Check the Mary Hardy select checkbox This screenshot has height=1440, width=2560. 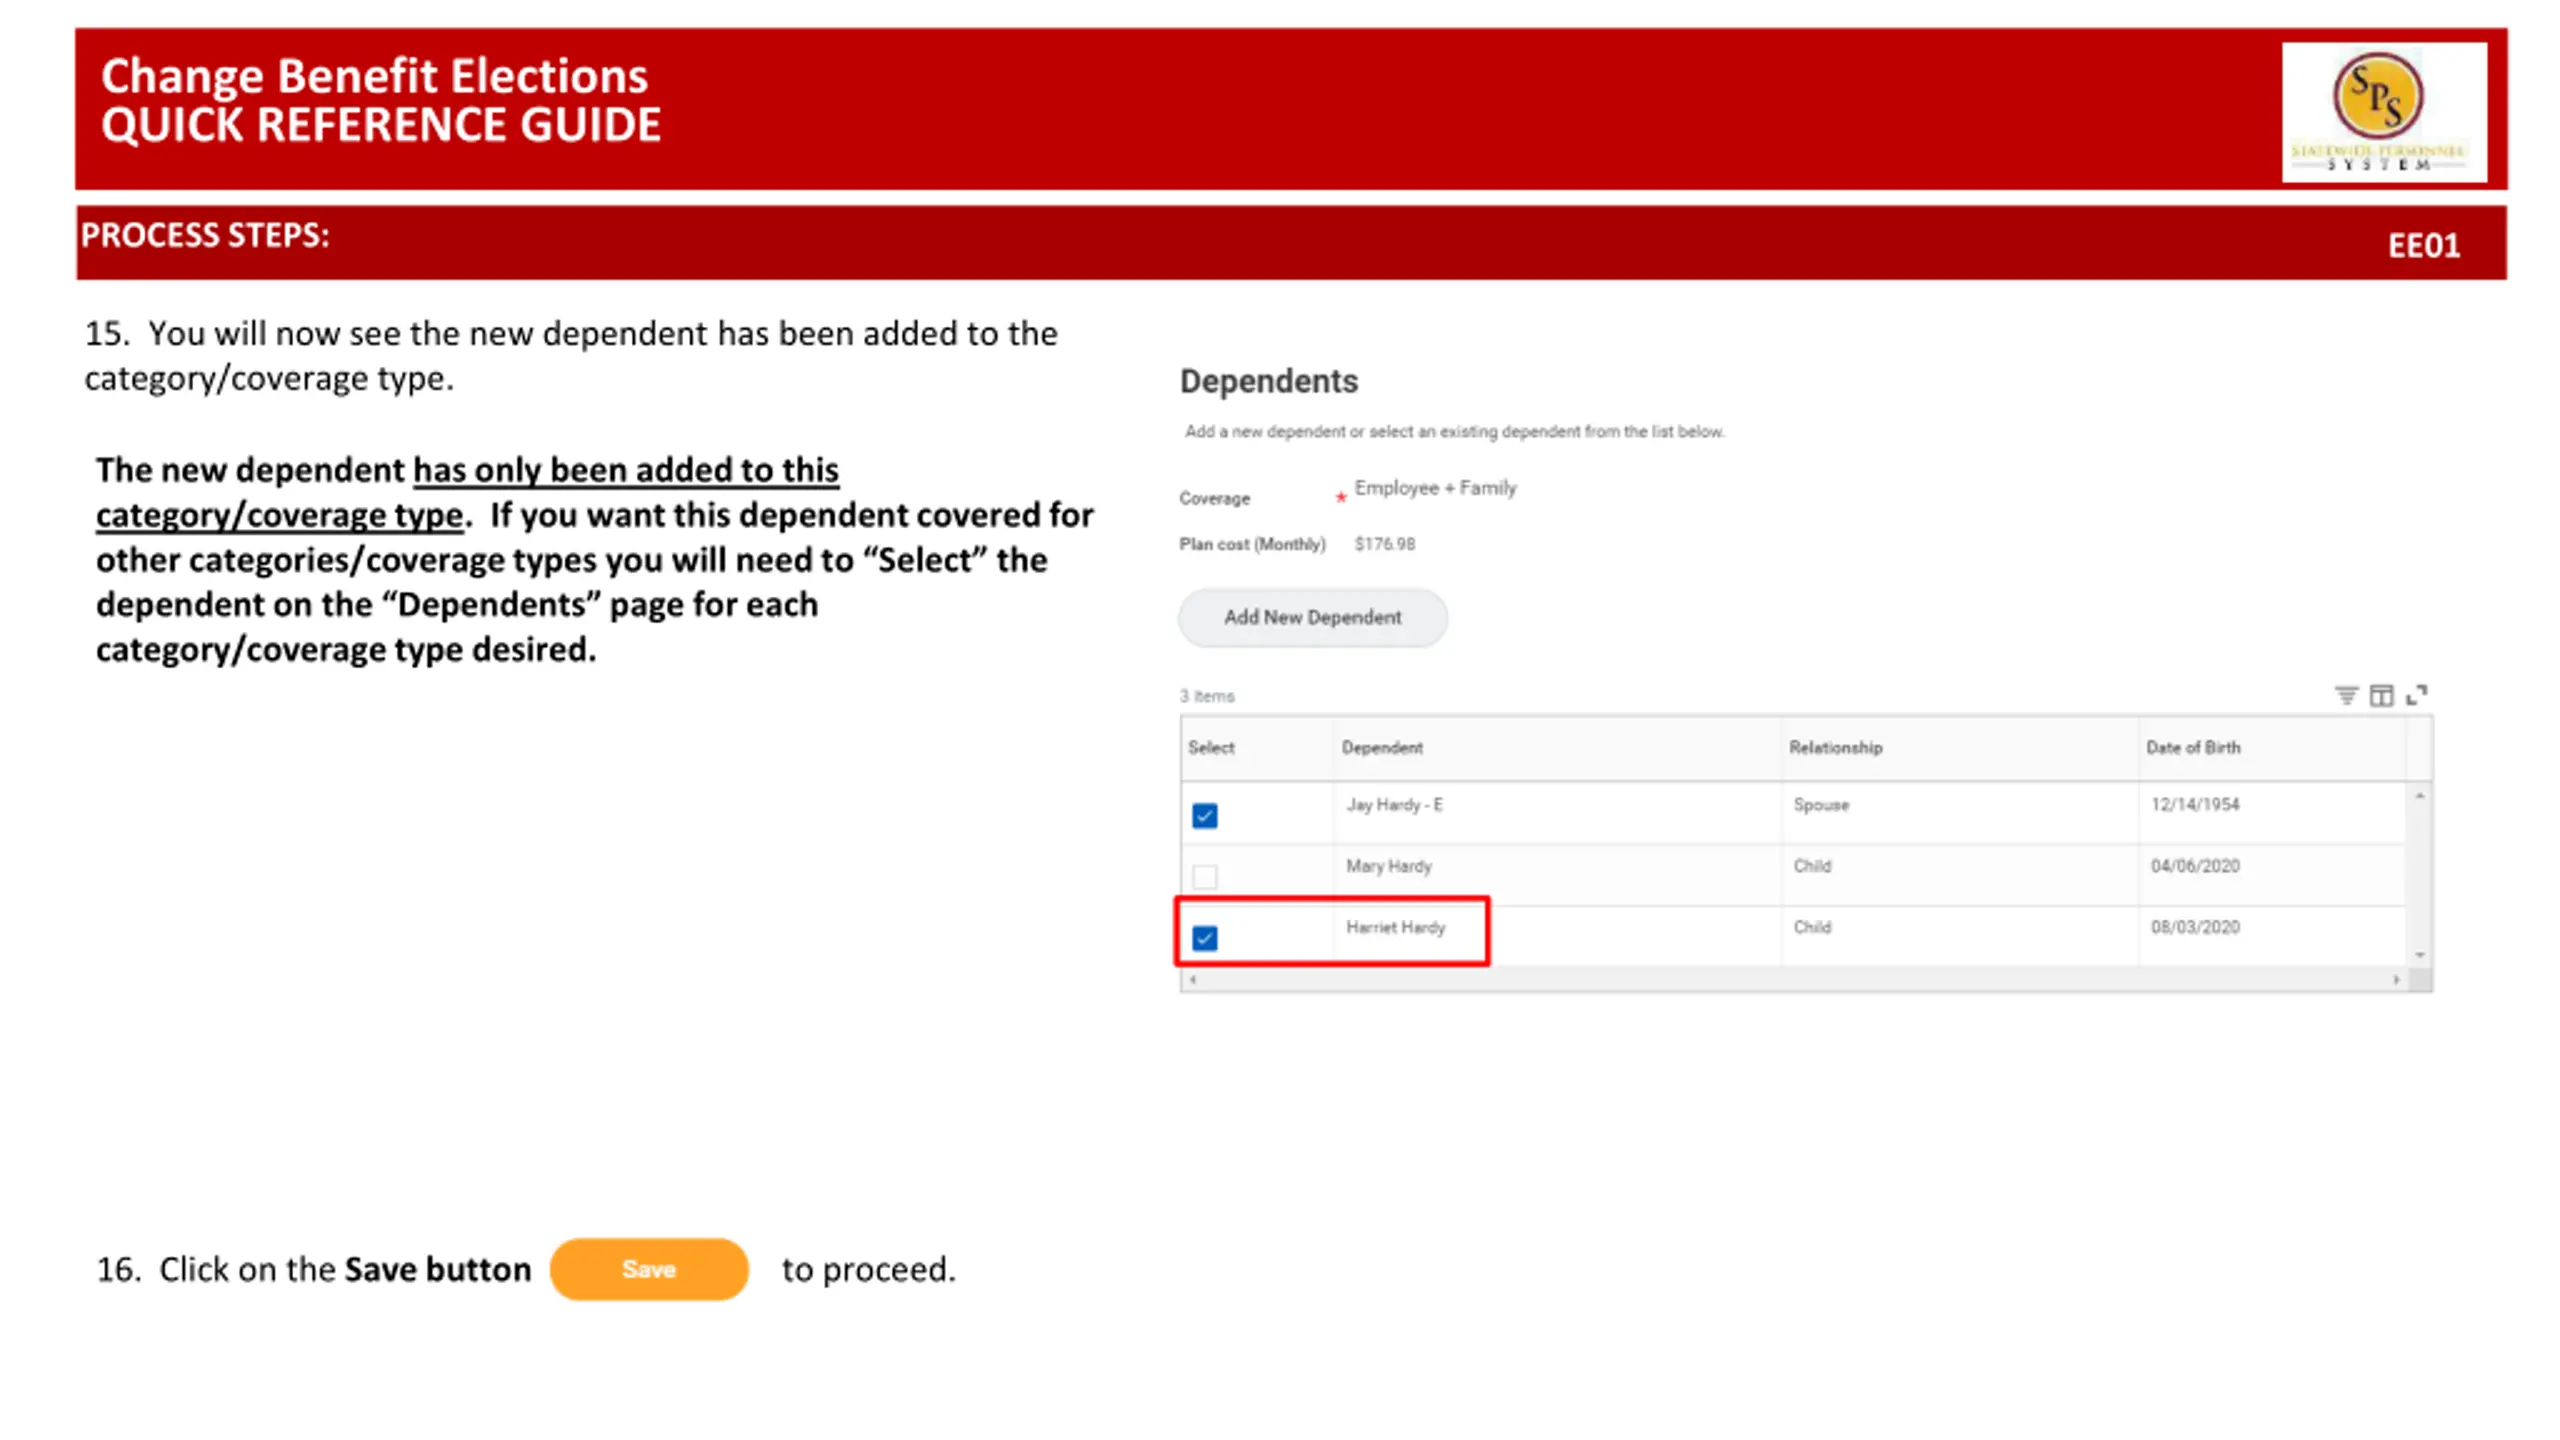click(x=1205, y=877)
